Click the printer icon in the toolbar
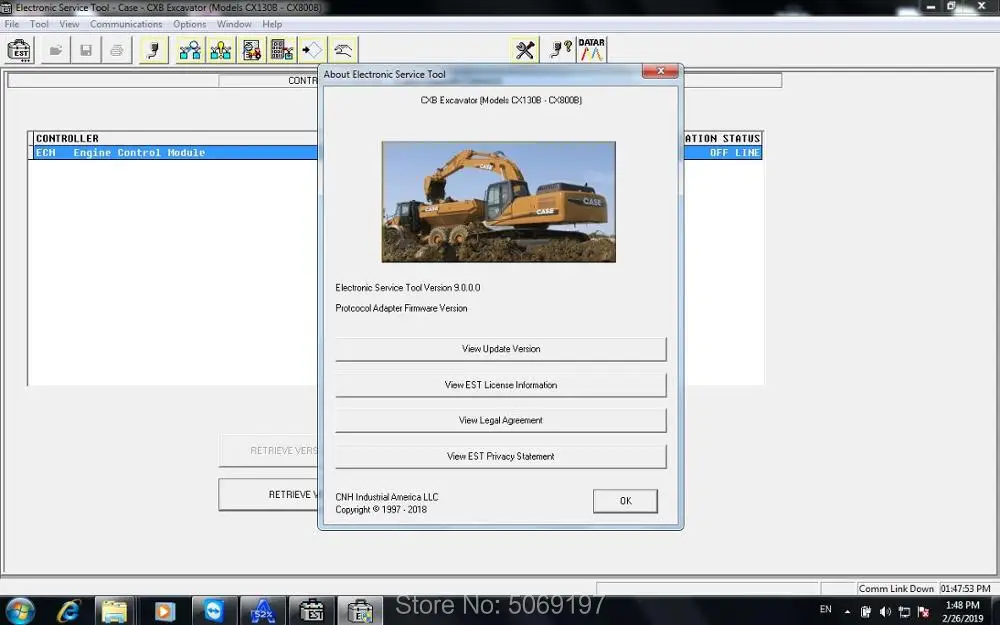Image resolution: width=1000 pixels, height=625 pixels. pos(117,50)
